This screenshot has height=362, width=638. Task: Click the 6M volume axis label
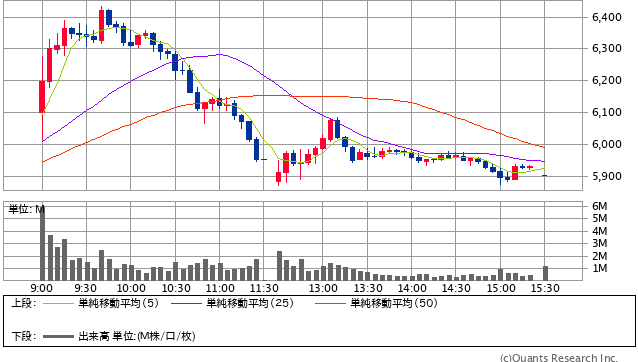tap(600, 206)
